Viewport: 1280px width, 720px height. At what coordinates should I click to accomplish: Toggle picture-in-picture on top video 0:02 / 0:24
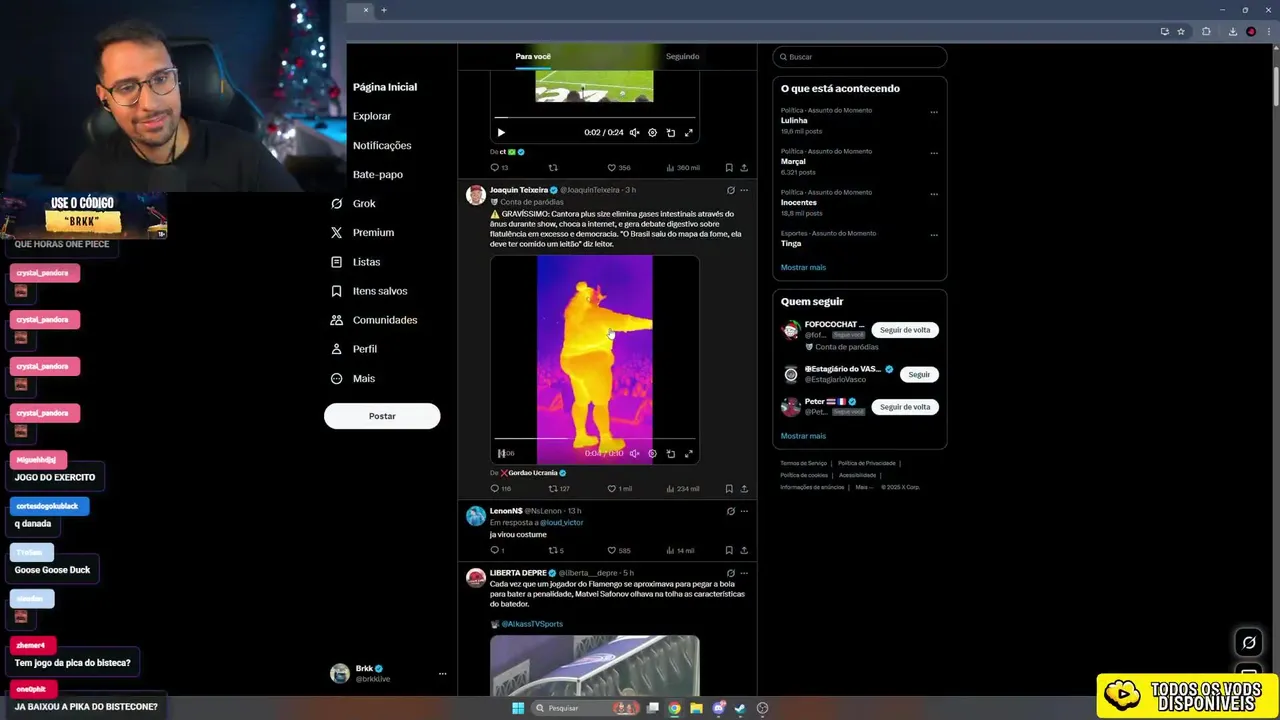670,132
